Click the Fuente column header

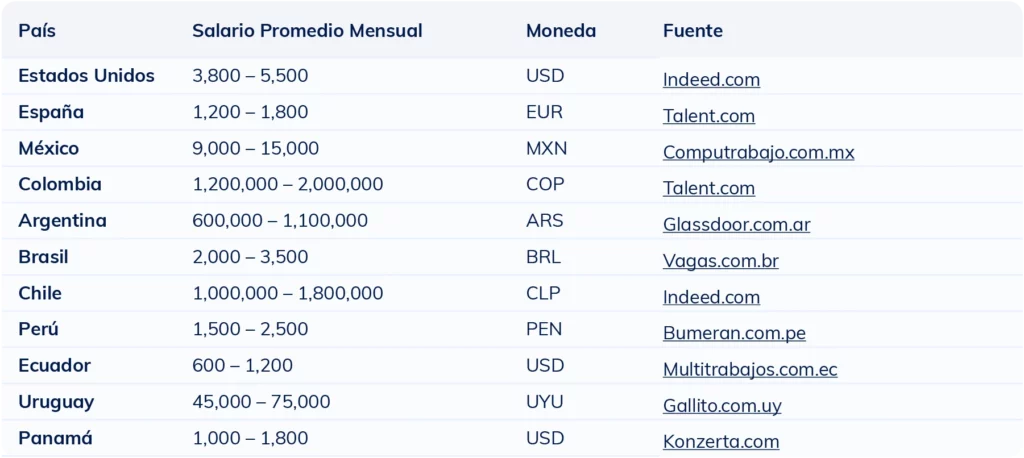click(692, 31)
